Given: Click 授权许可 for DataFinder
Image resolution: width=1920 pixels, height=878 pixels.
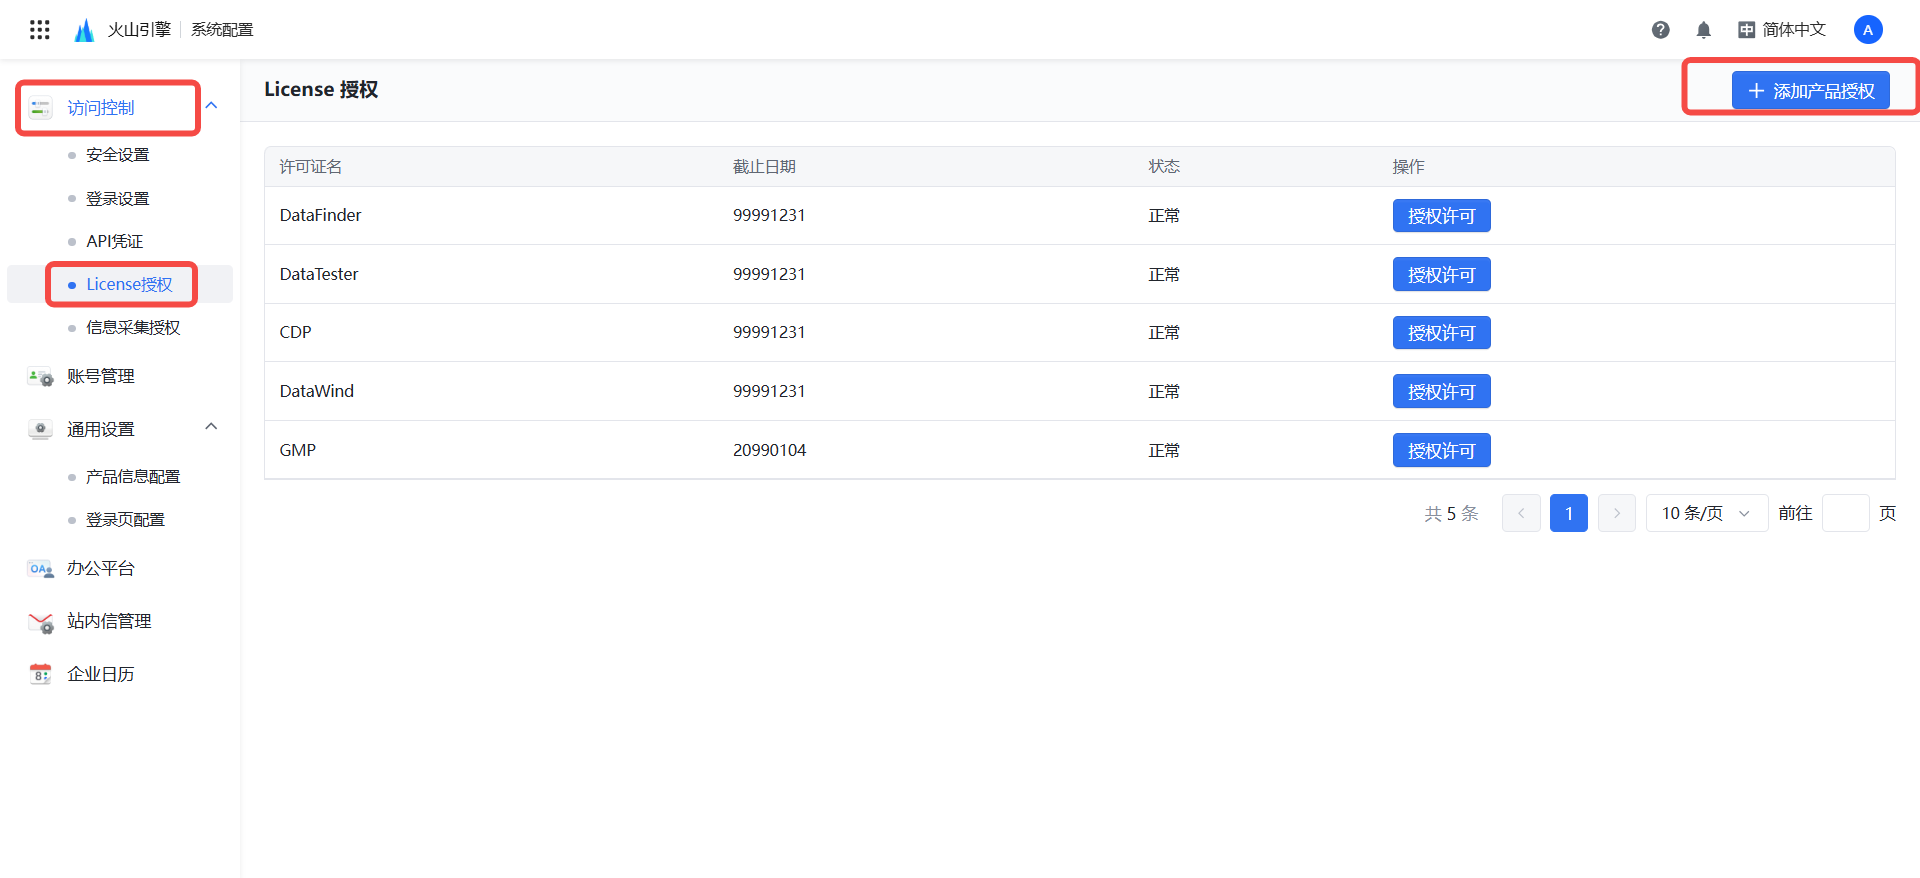Looking at the screenshot, I should pyautogui.click(x=1441, y=216).
